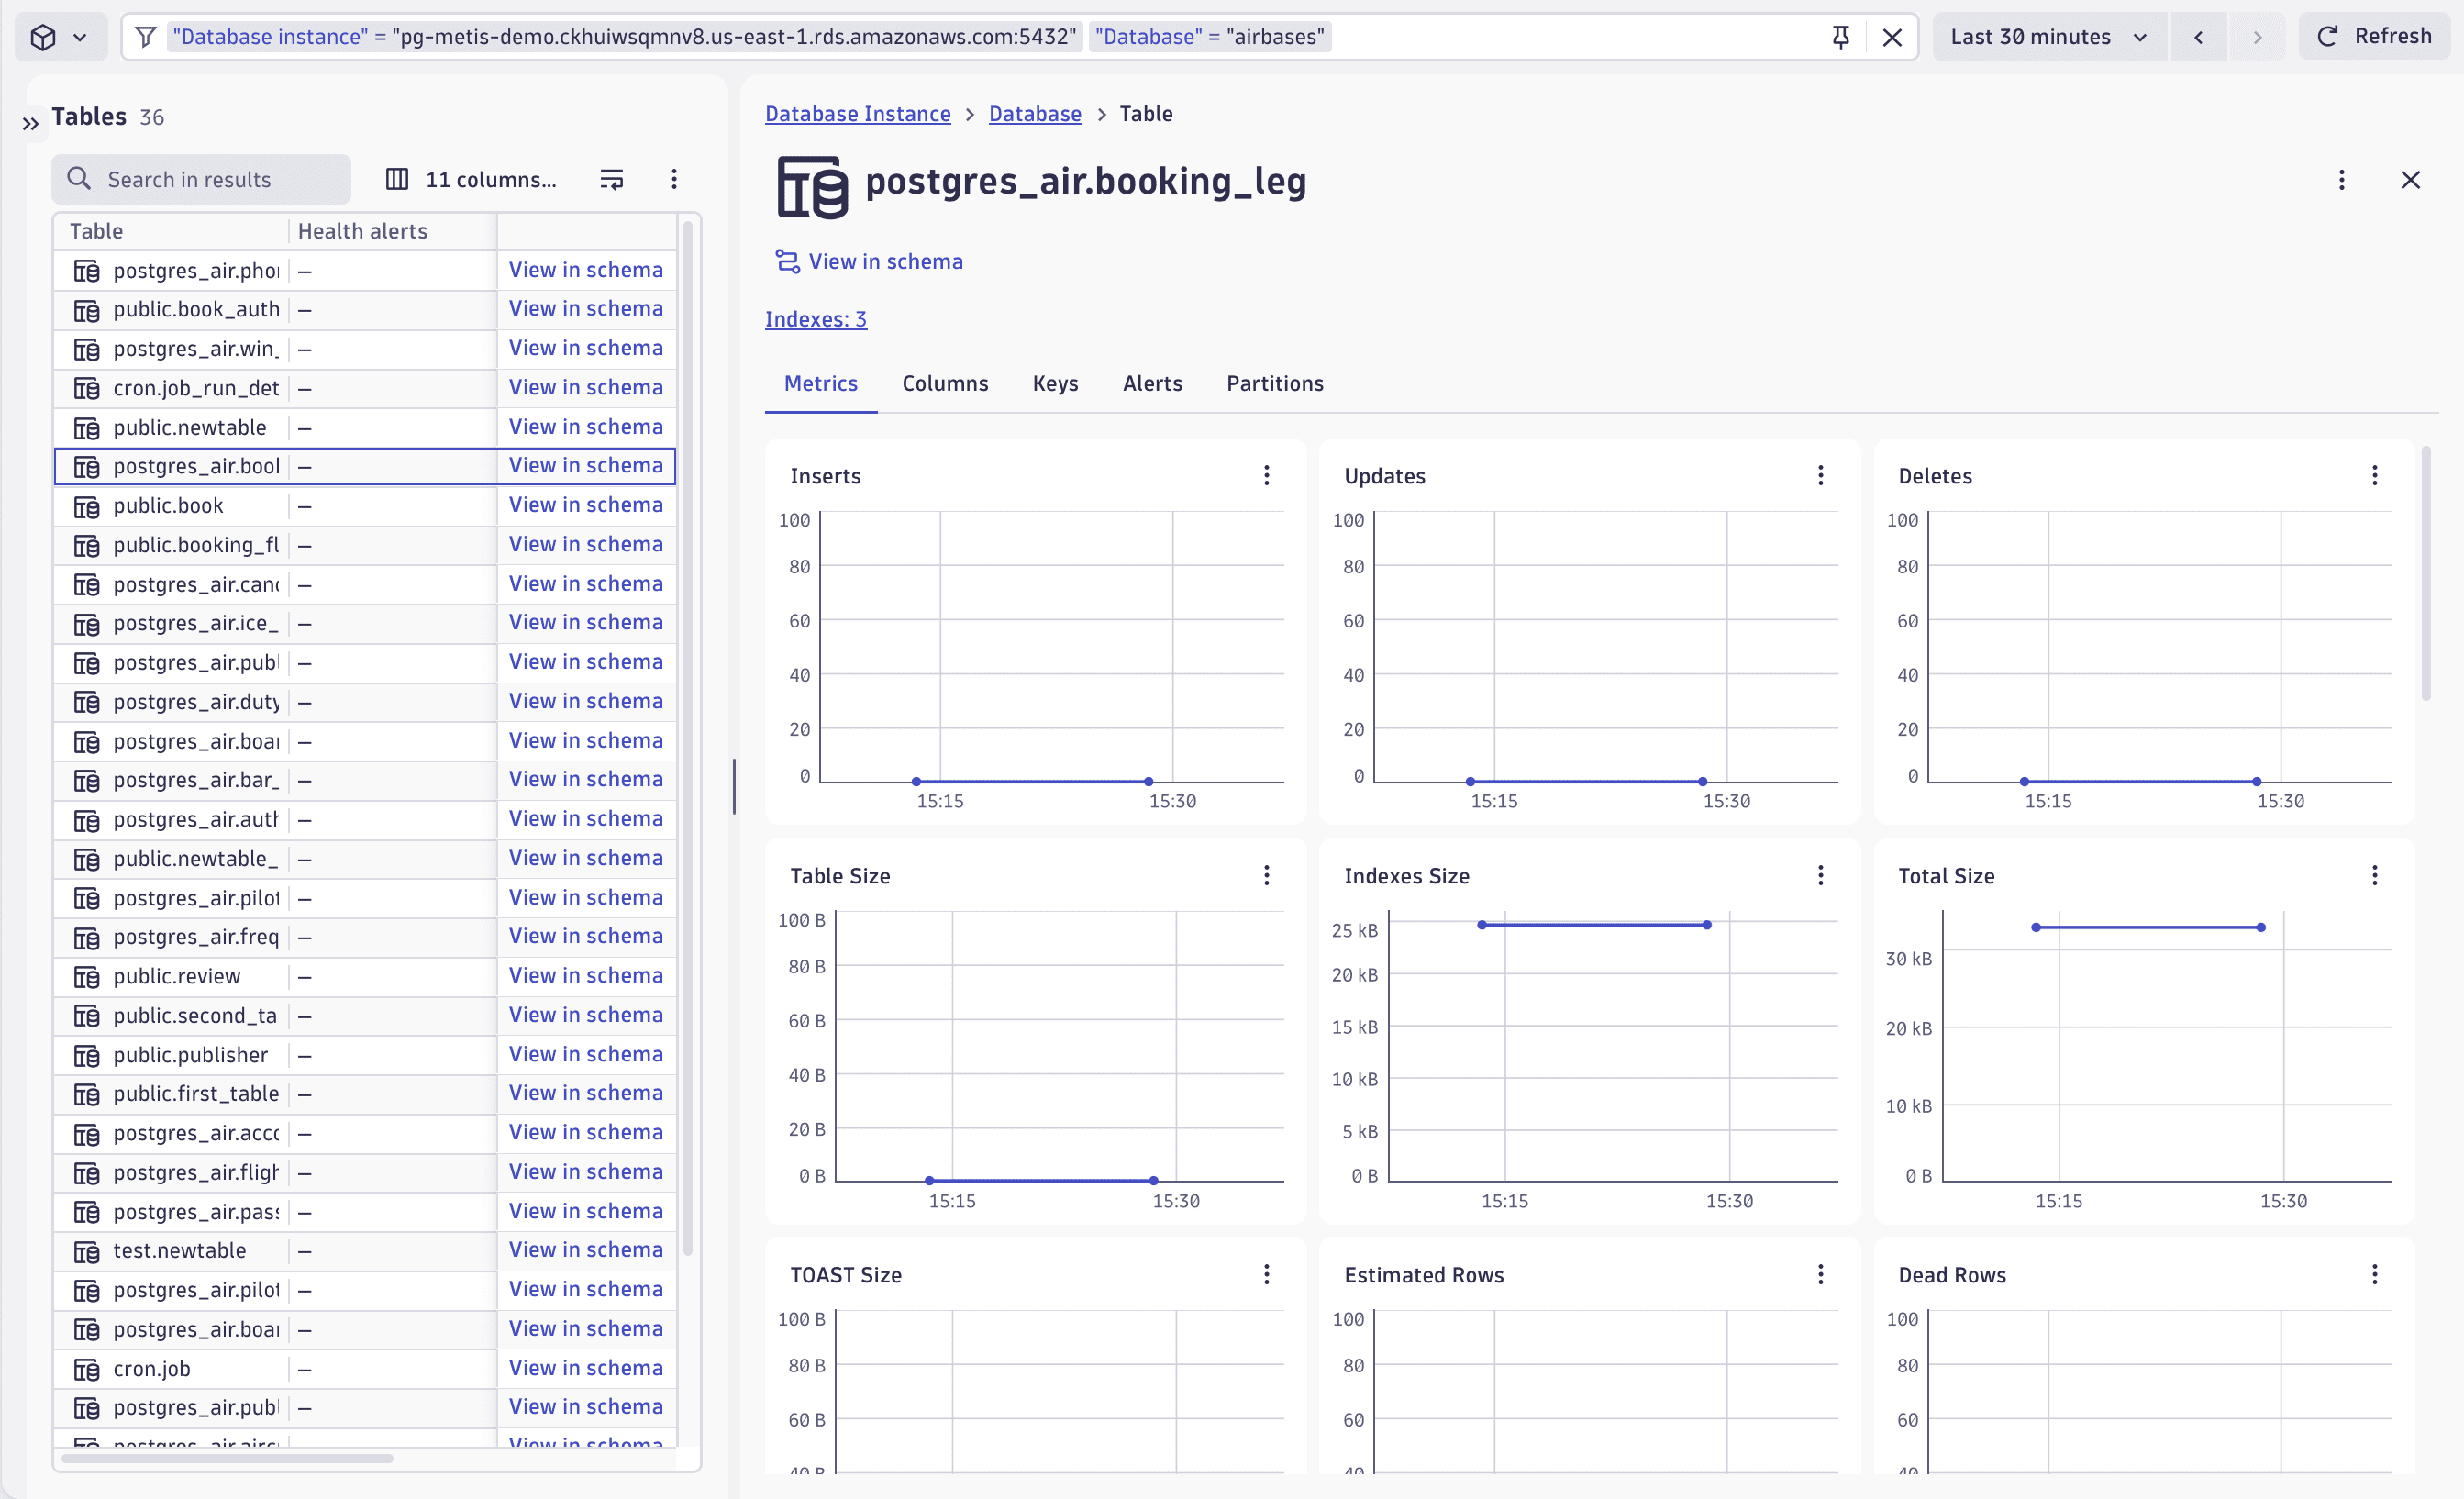Viewport: 2464px width, 1499px height.
Task: Click the Database breadcrumb link
Action: 1035,114
